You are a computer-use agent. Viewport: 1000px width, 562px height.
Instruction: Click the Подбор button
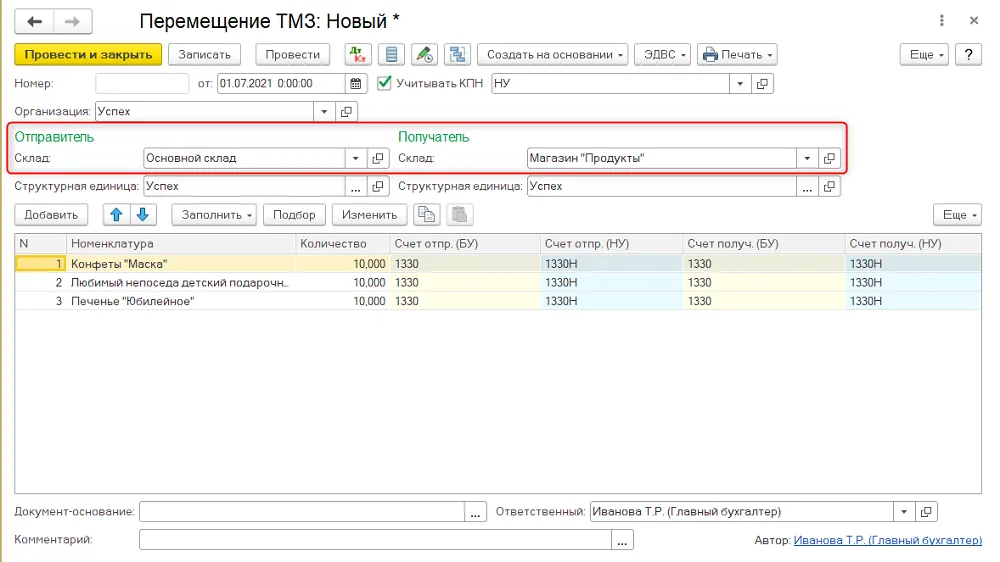coord(294,215)
